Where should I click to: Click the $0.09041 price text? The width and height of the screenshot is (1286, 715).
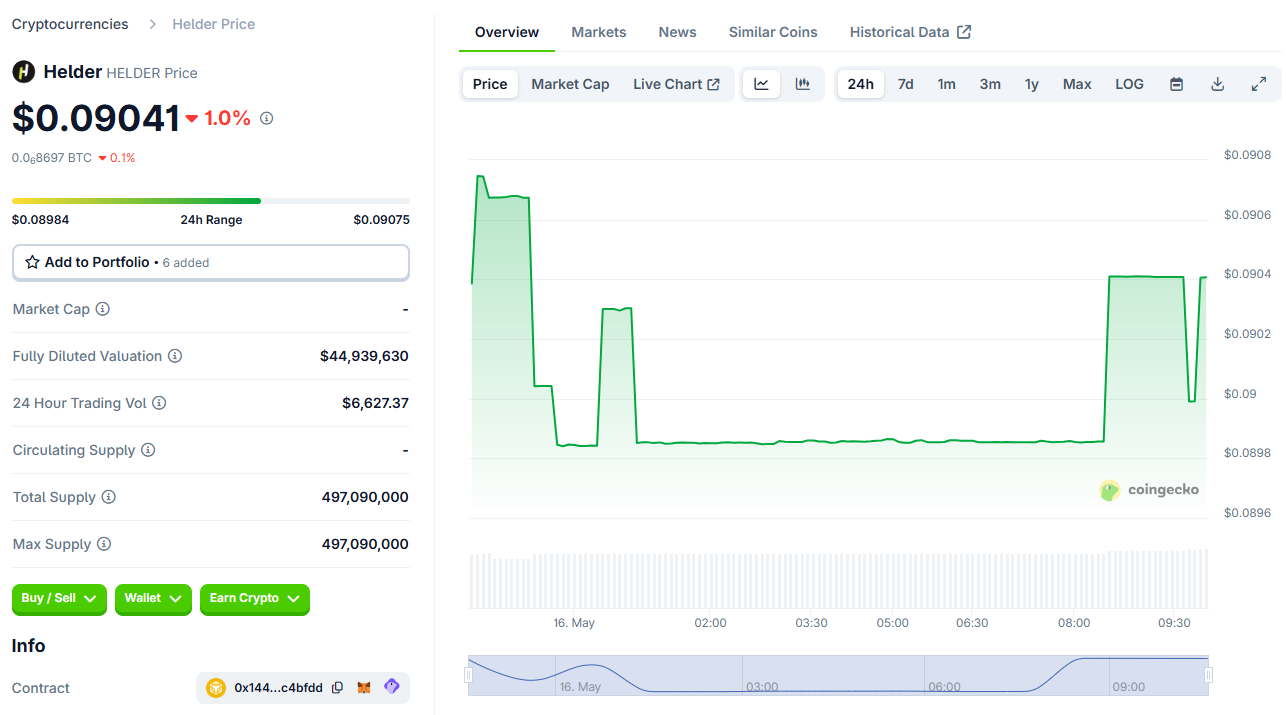pyautogui.click(x=96, y=118)
